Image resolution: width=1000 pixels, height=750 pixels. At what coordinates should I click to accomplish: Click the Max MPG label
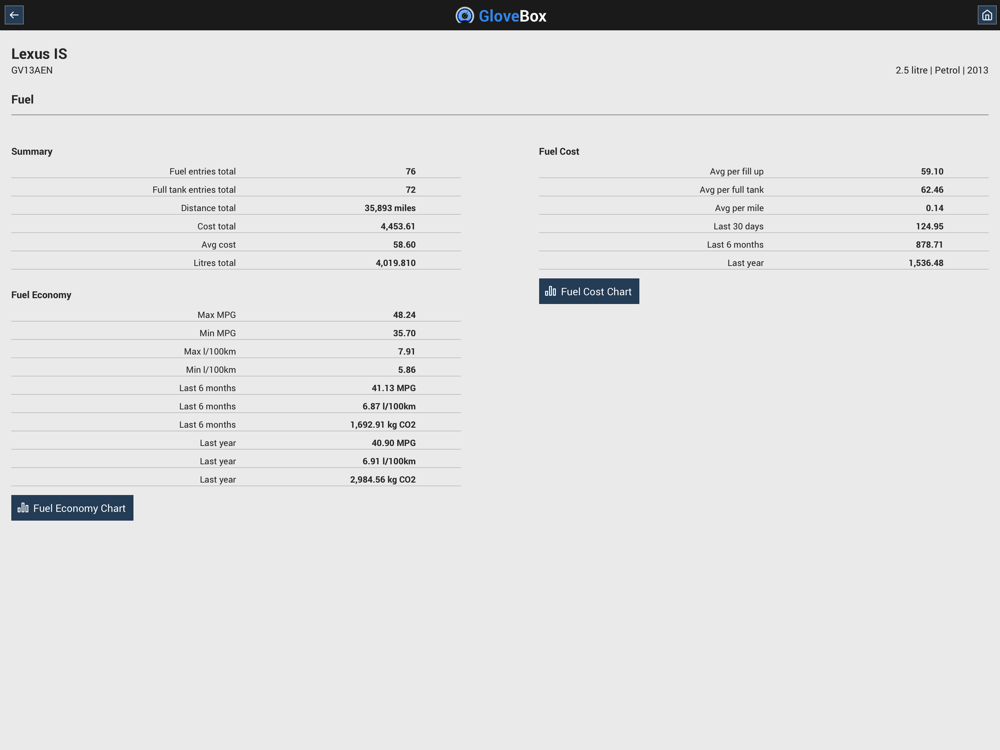[x=216, y=314]
